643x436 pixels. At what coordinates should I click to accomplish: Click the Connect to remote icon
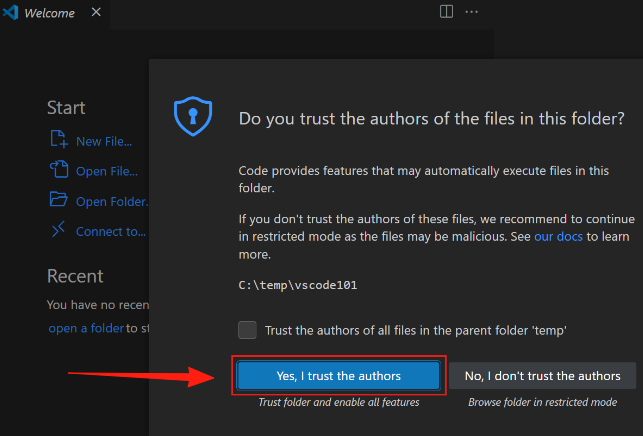pos(58,231)
